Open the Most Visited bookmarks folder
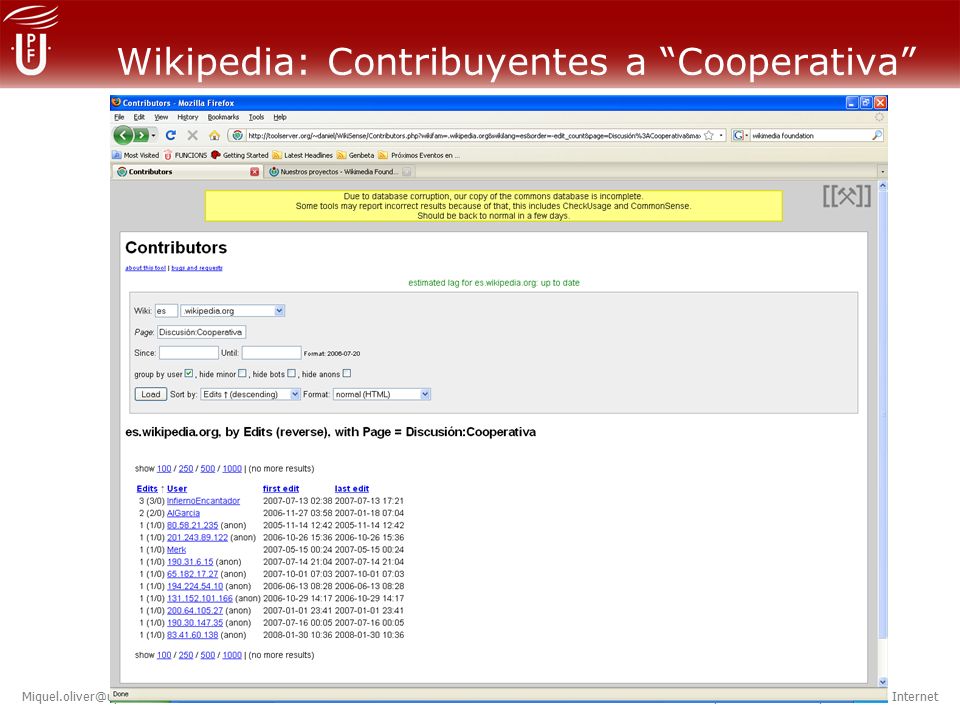 pos(135,156)
